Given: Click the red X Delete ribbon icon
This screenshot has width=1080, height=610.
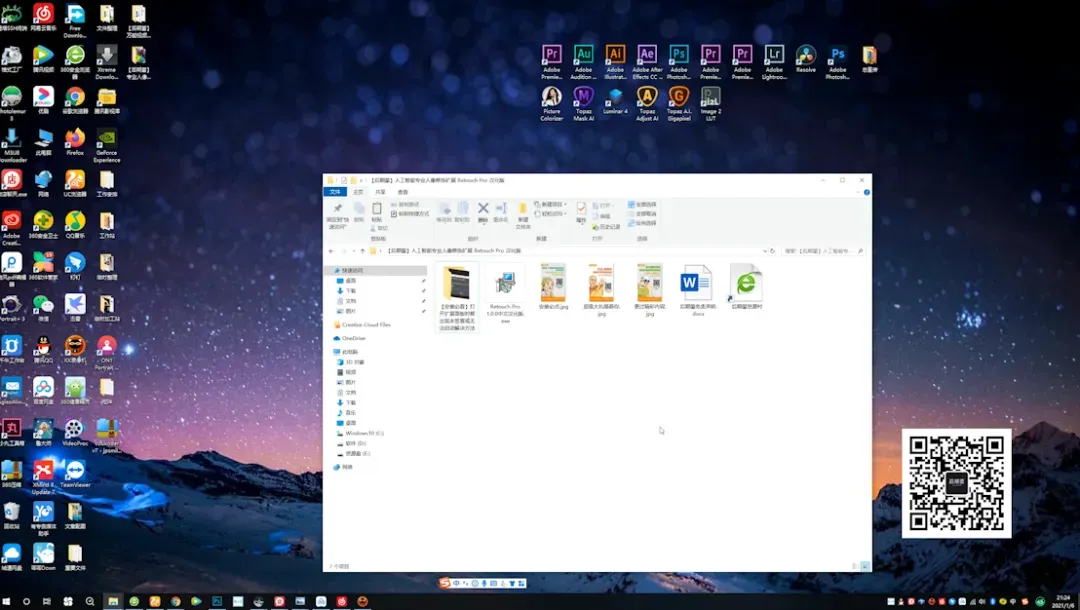Looking at the screenshot, I should 483,210.
